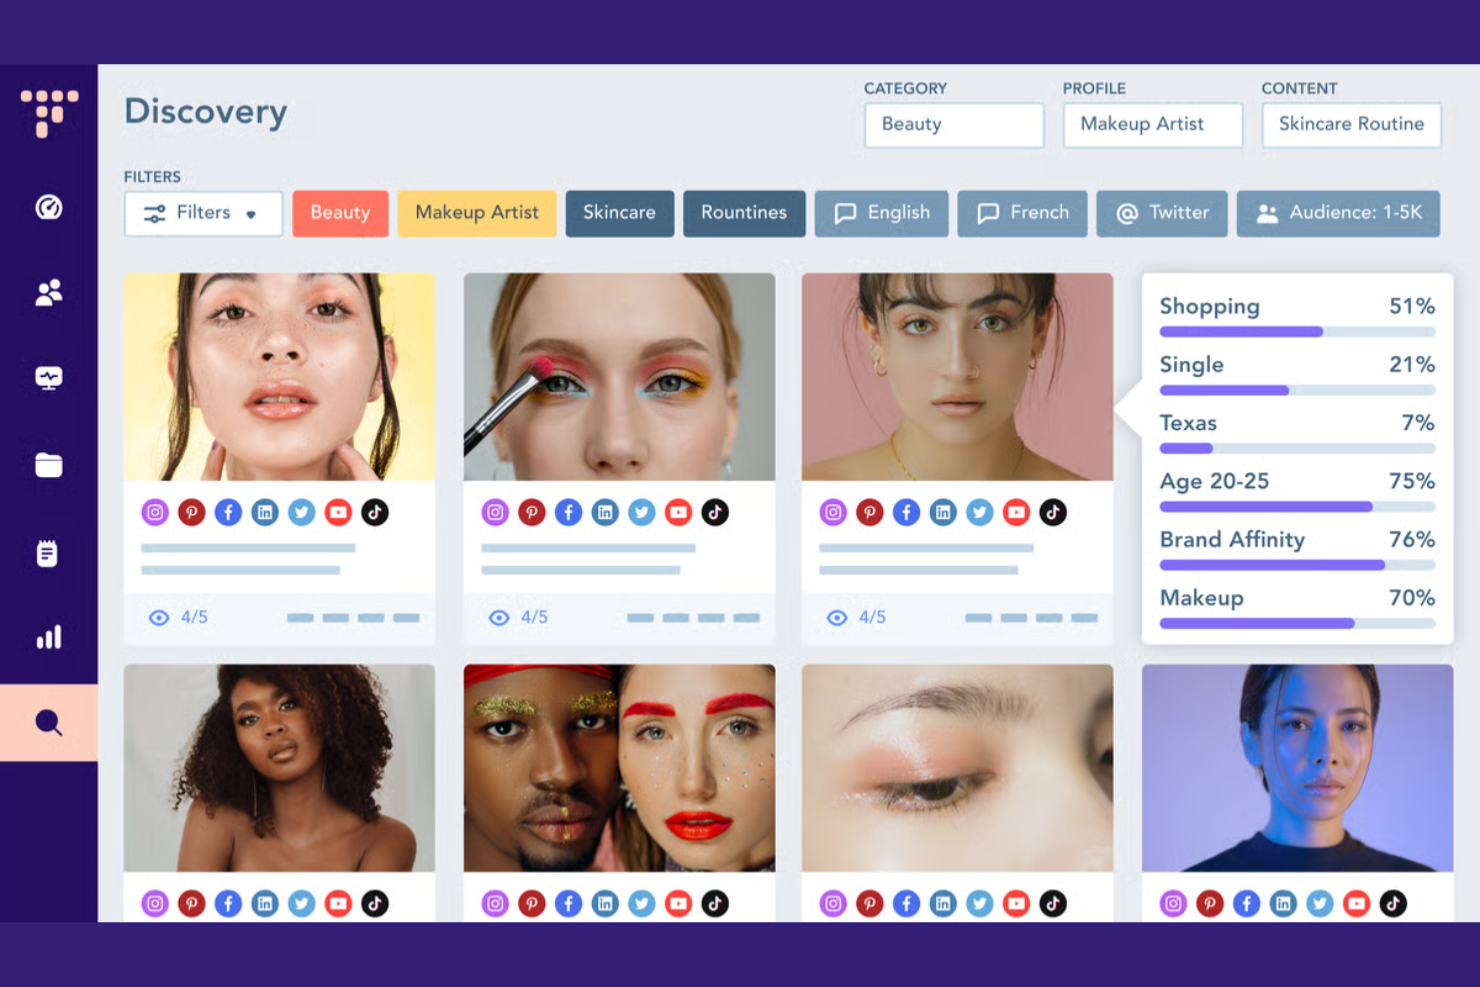Open the Content dropdown showing Skincare Routine
This screenshot has height=987, width=1480.
[x=1351, y=125]
